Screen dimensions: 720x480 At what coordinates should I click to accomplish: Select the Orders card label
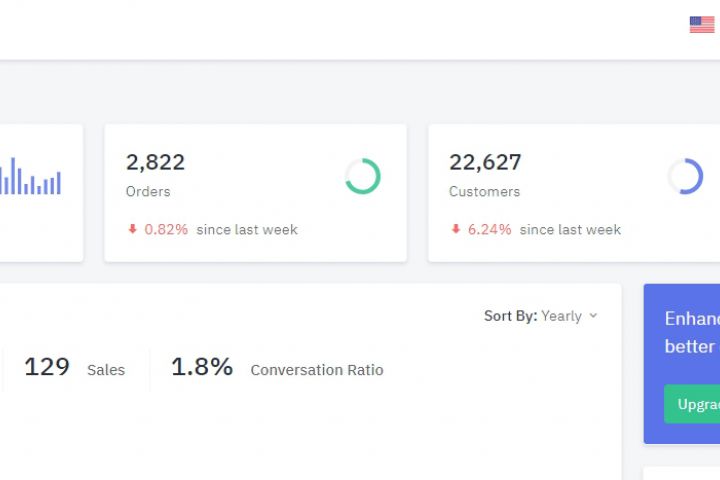tap(148, 191)
